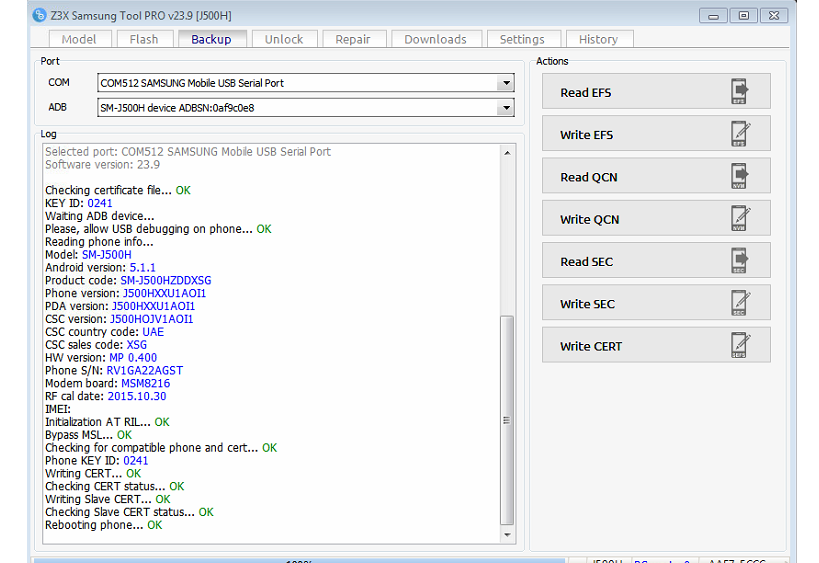Click HW version MP 0.400 value
The height and width of the screenshot is (563, 819).
[x=133, y=357]
